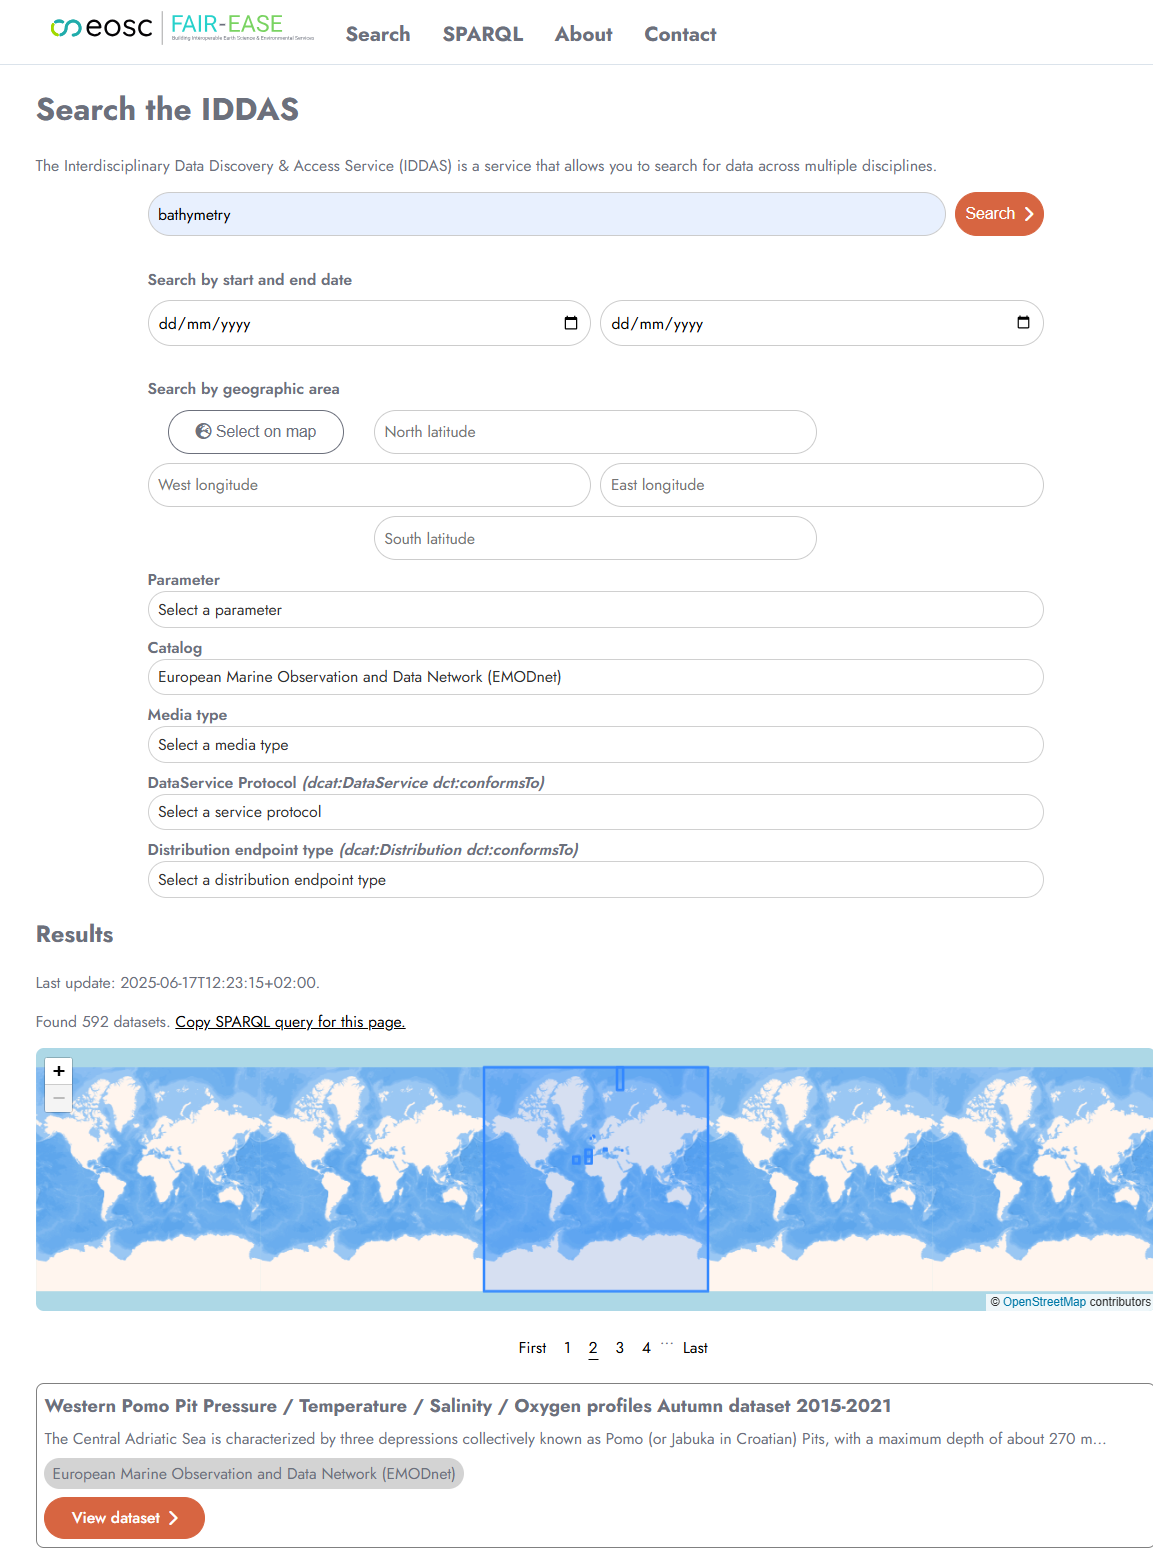The height and width of the screenshot is (1554, 1153).
Task: Open the SPARQL menu item
Action: point(483,34)
